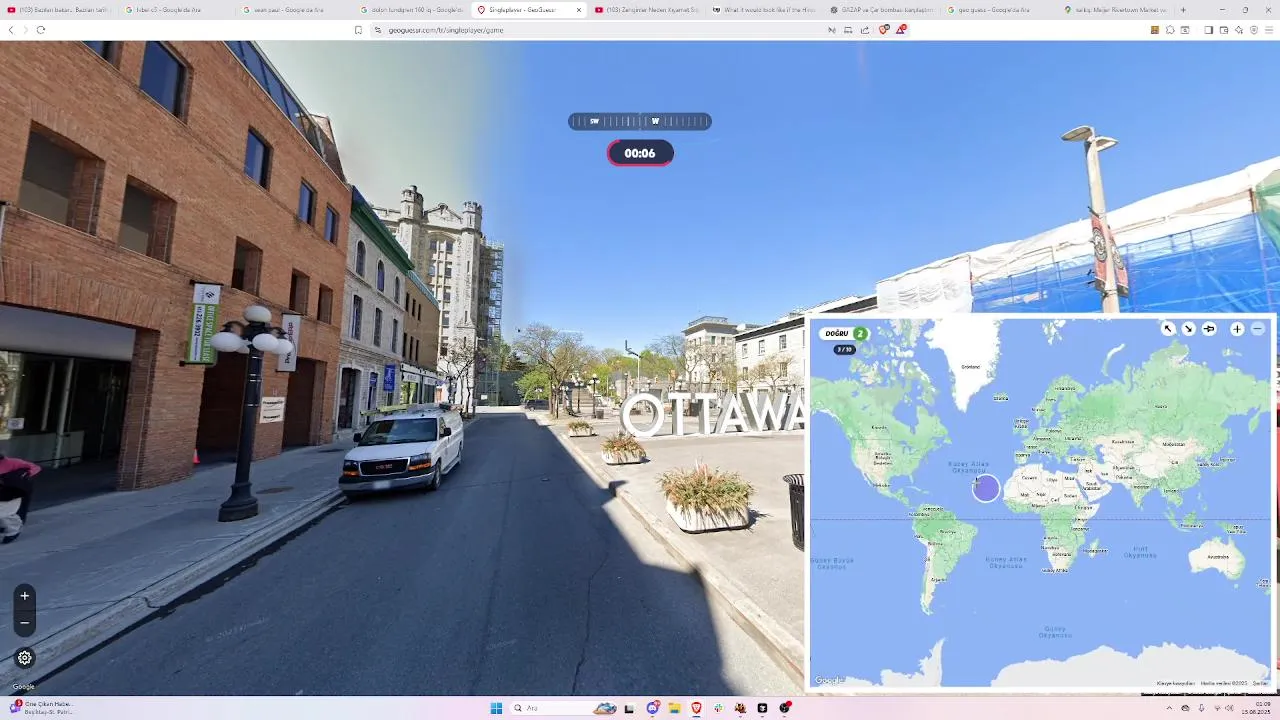Pin the guess map open
This screenshot has width=1280, height=720.
click(1209, 329)
